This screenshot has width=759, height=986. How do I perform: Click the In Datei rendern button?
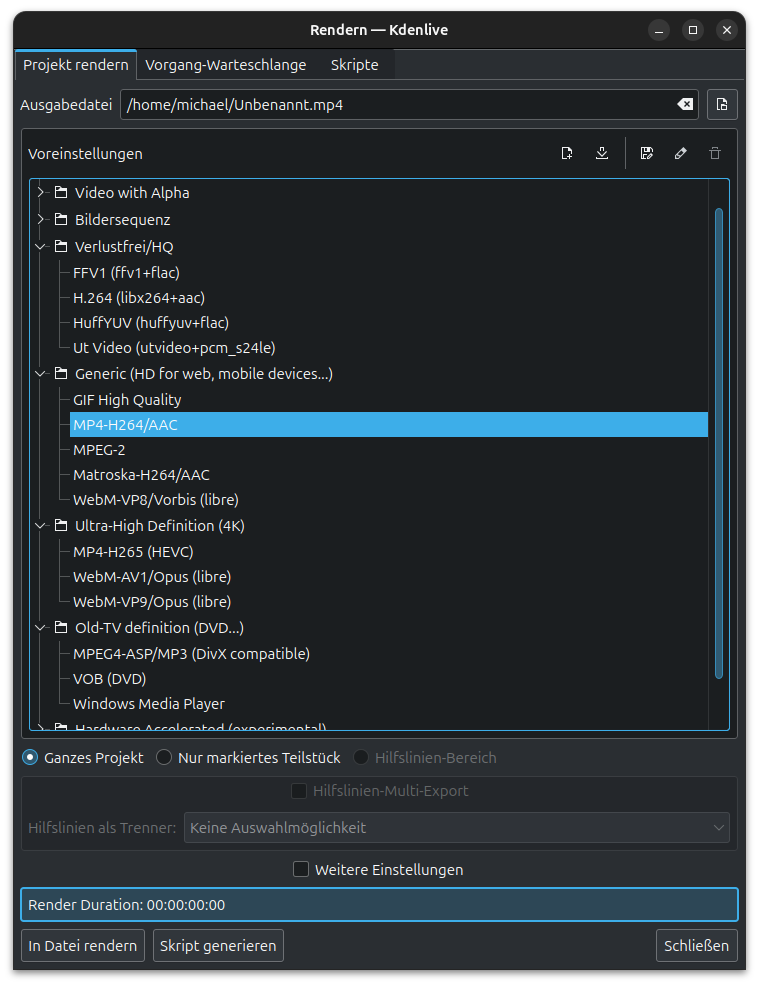pyautogui.click(x=83, y=946)
